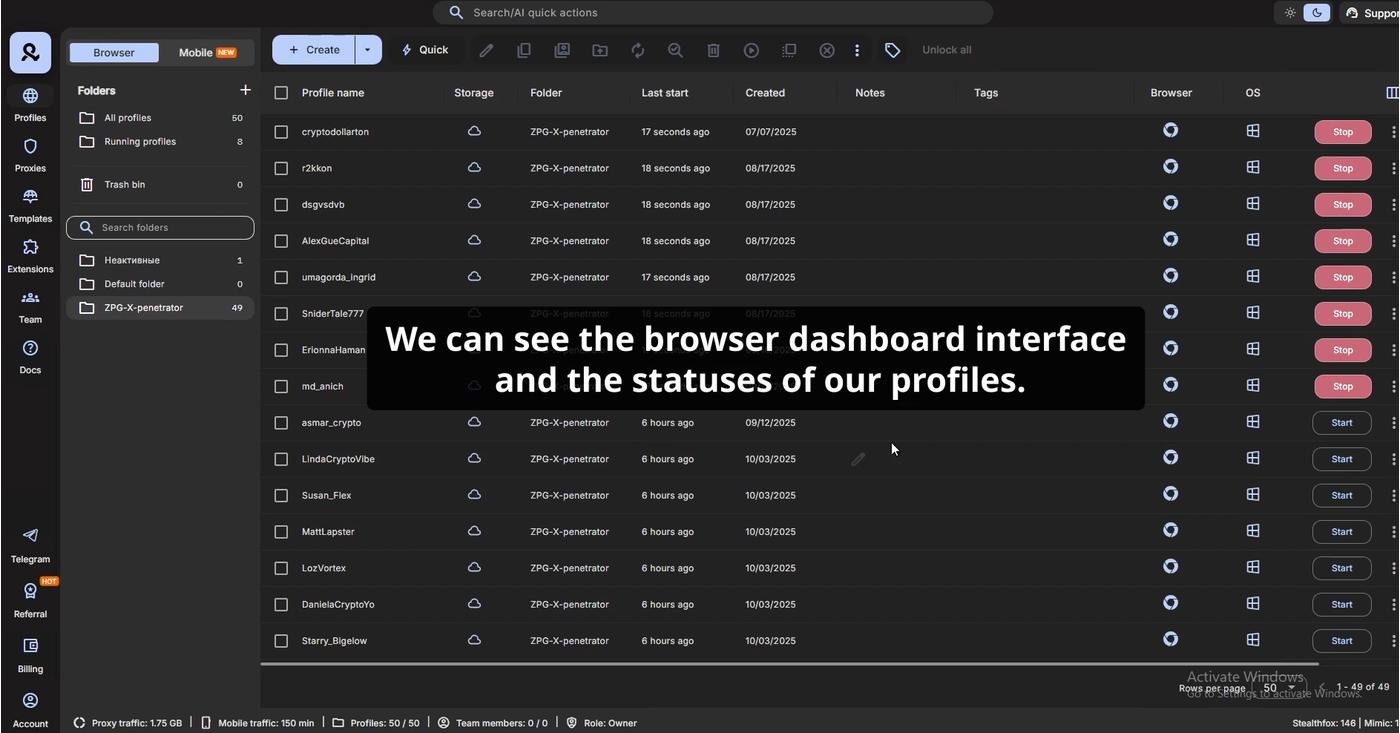This screenshot has height=733, width=1400.
Task: Switch to the Mobile tab
Action: pos(206,53)
